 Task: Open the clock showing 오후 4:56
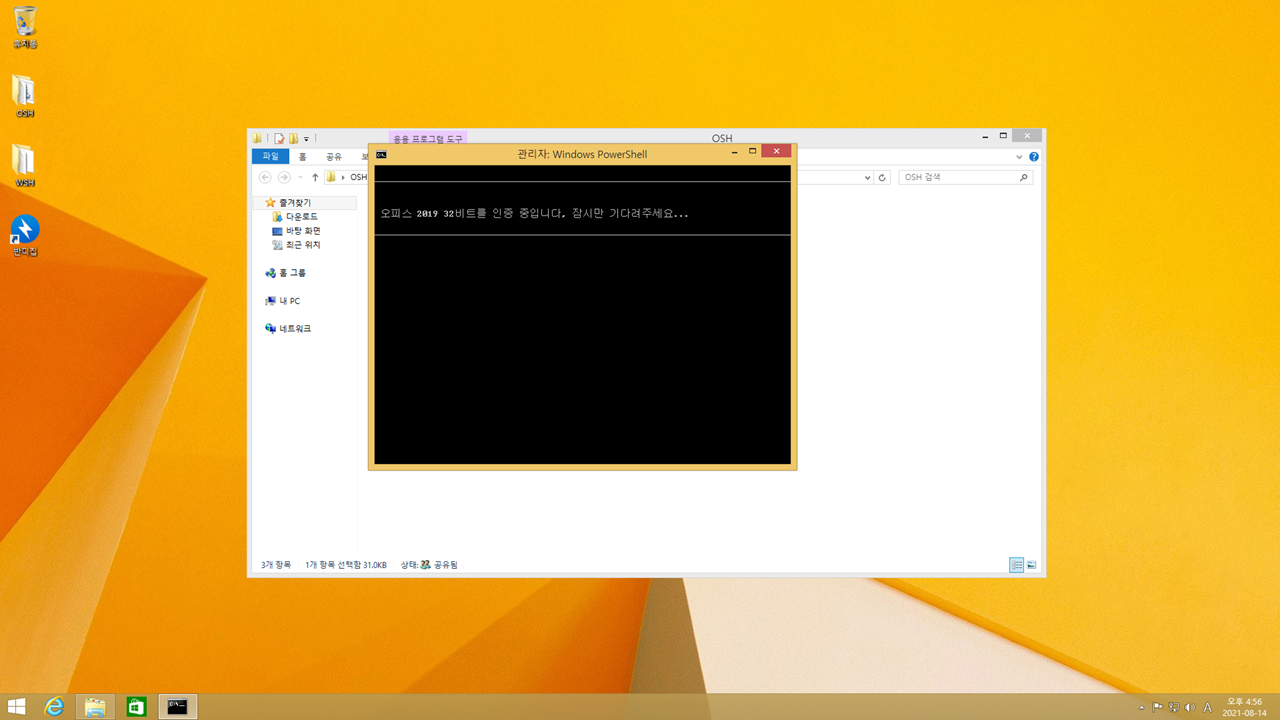pyautogui.click(x=1244, y=707)
